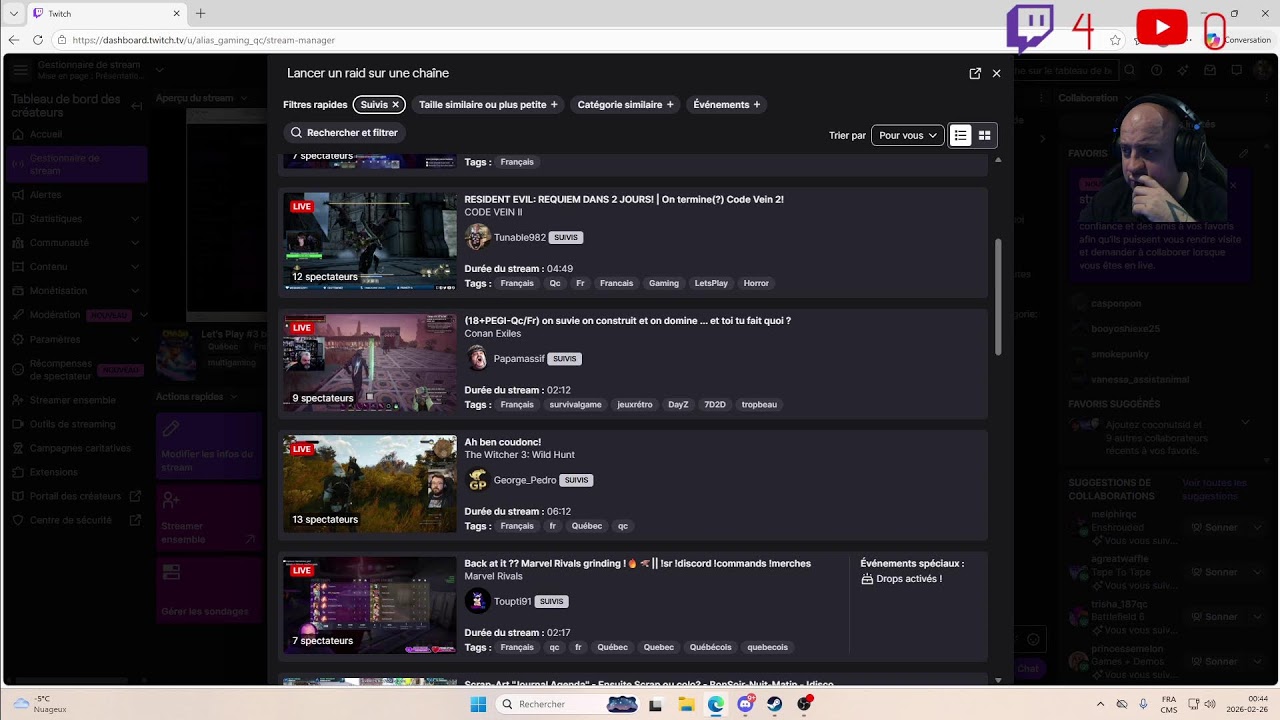Switch to list view layout icon
The image size is (1280, 720).
pyautogui.click(x=960, y=135)
